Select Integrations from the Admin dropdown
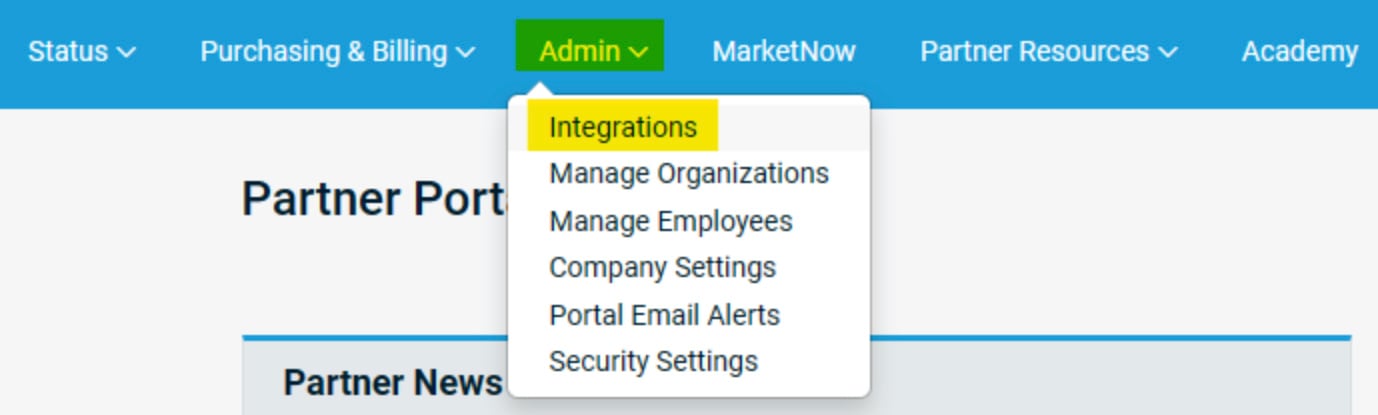The width and height of the screenshot is (1378, 415). point(622,127)
